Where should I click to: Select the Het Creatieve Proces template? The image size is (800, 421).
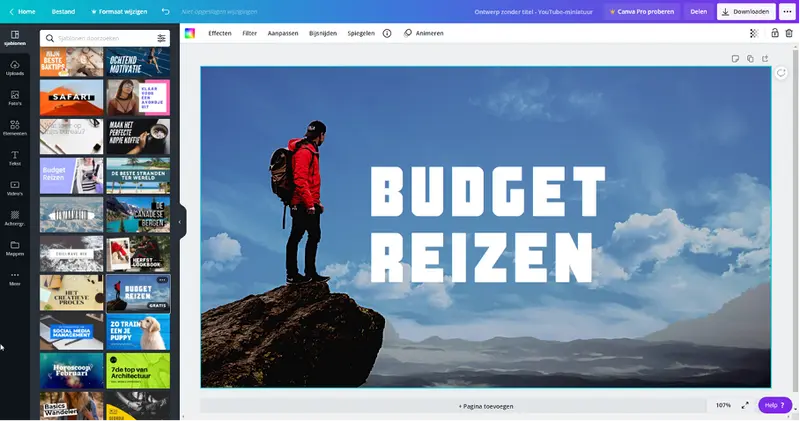click(x=71, y=293)
